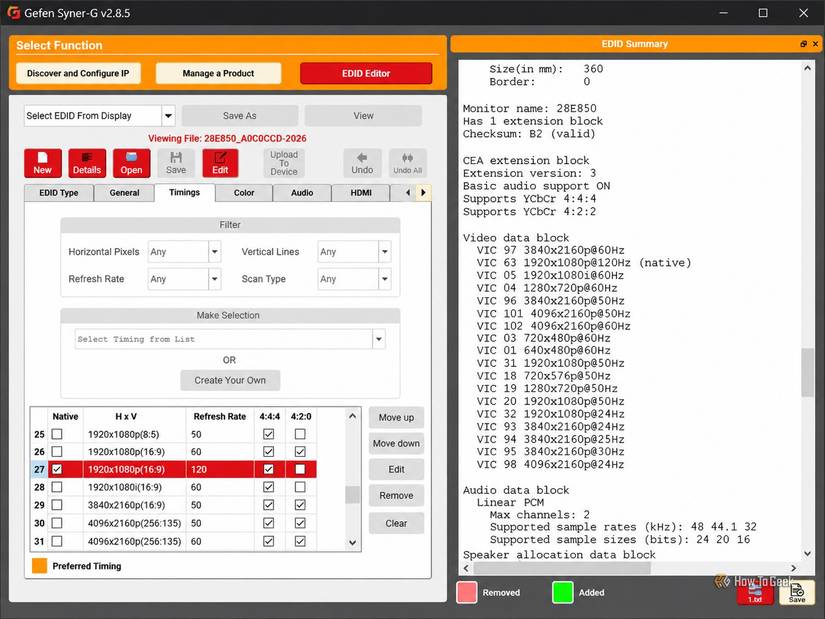Click Discover and Configure IP button
The height and width of the screenshot is (619, 825).
point(78,74)
